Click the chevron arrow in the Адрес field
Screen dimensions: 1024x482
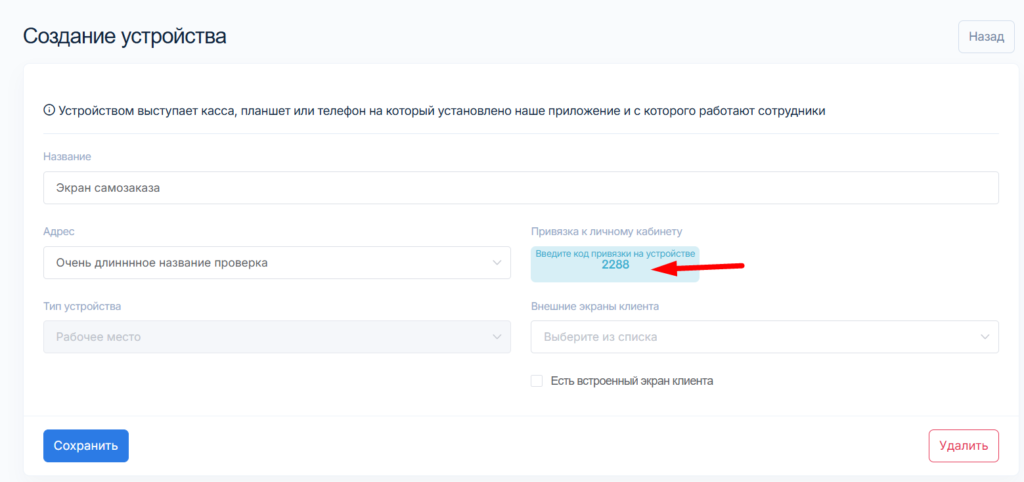point(497,263)
